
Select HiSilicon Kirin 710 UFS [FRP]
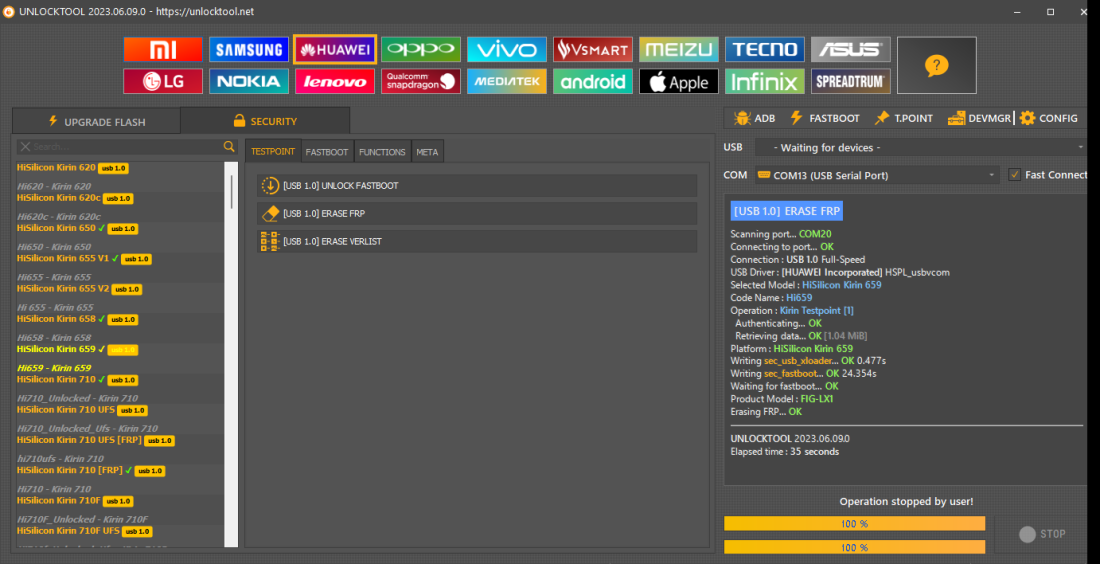click(x=95, y=440)
